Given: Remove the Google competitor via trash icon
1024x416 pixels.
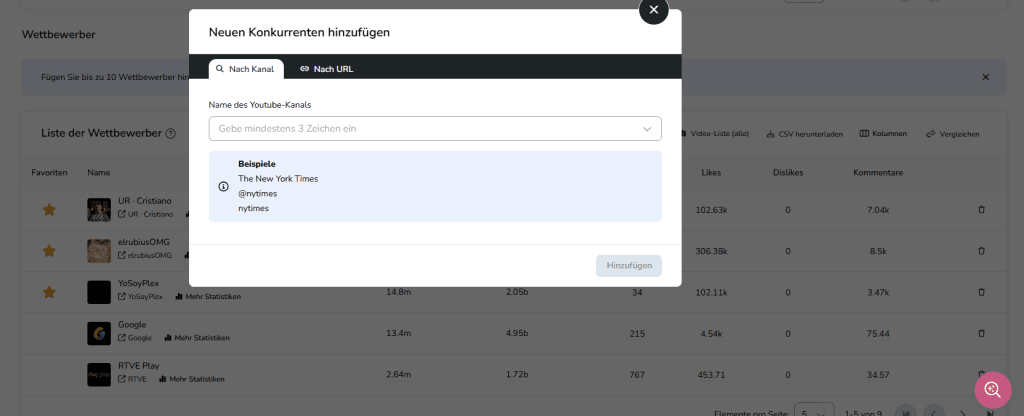Looking at the screenshot, I should [980, 333].
